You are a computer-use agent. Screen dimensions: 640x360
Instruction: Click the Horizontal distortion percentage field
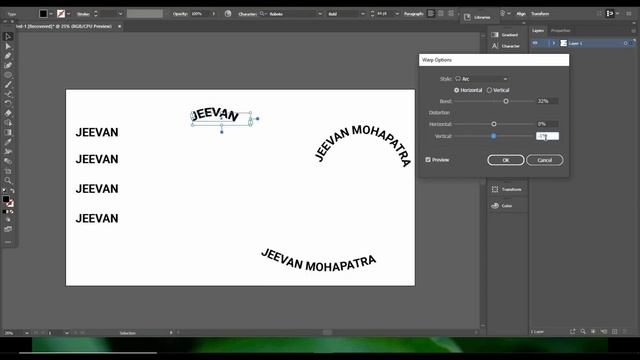coord(547,124)
